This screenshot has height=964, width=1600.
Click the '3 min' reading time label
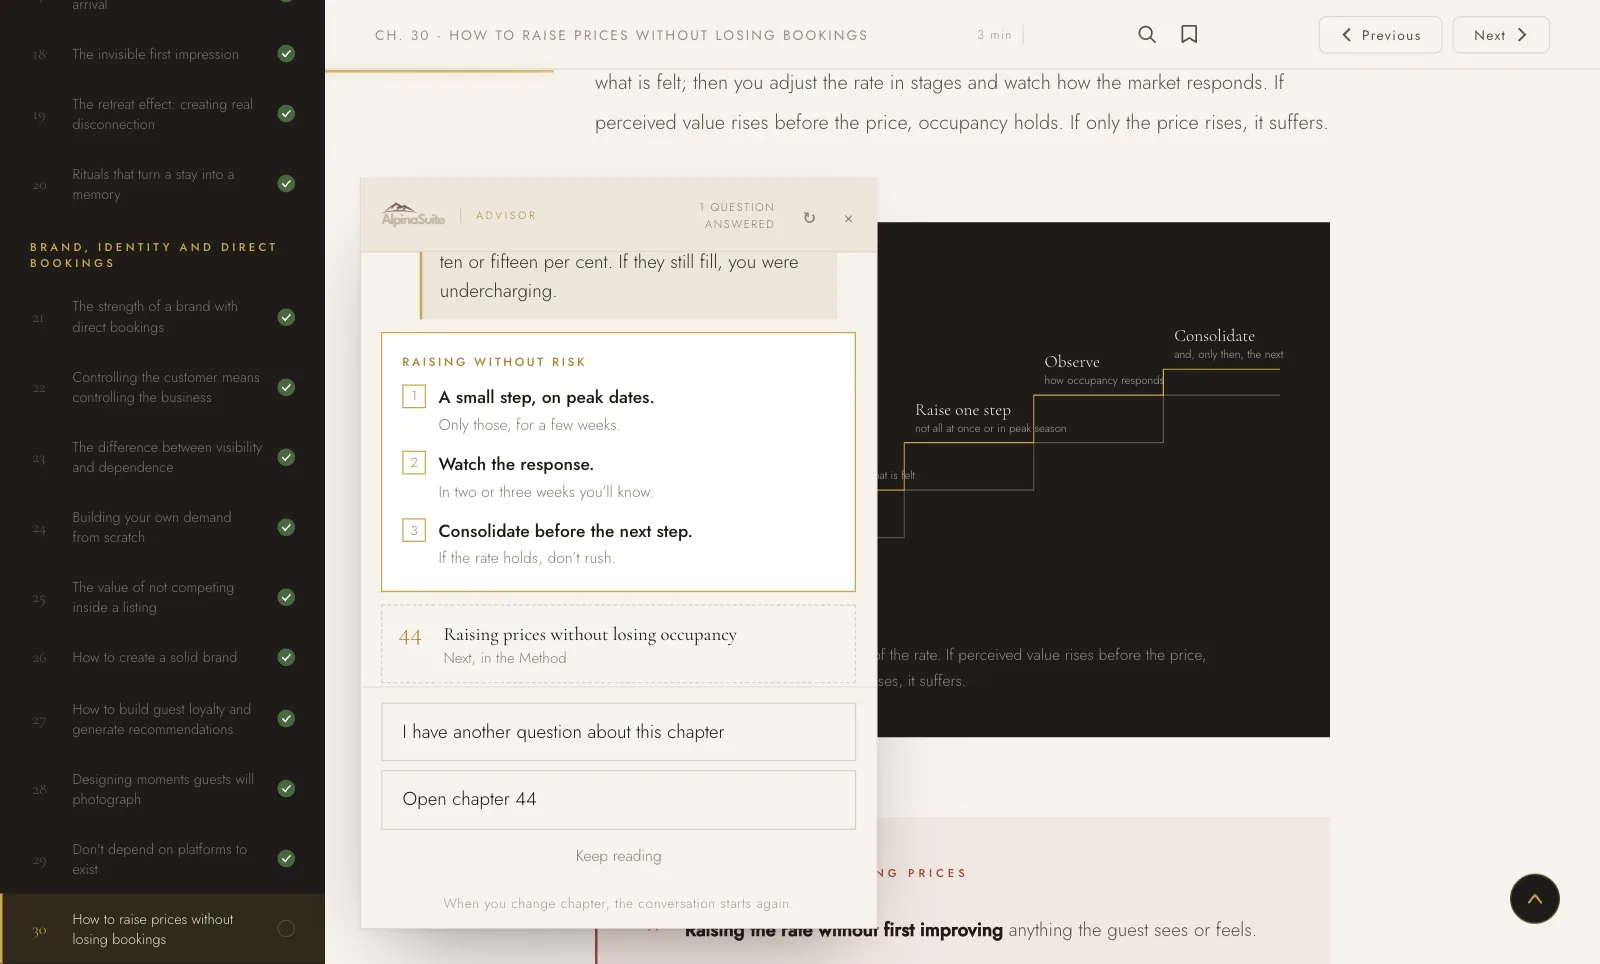(x=994, y=35)
